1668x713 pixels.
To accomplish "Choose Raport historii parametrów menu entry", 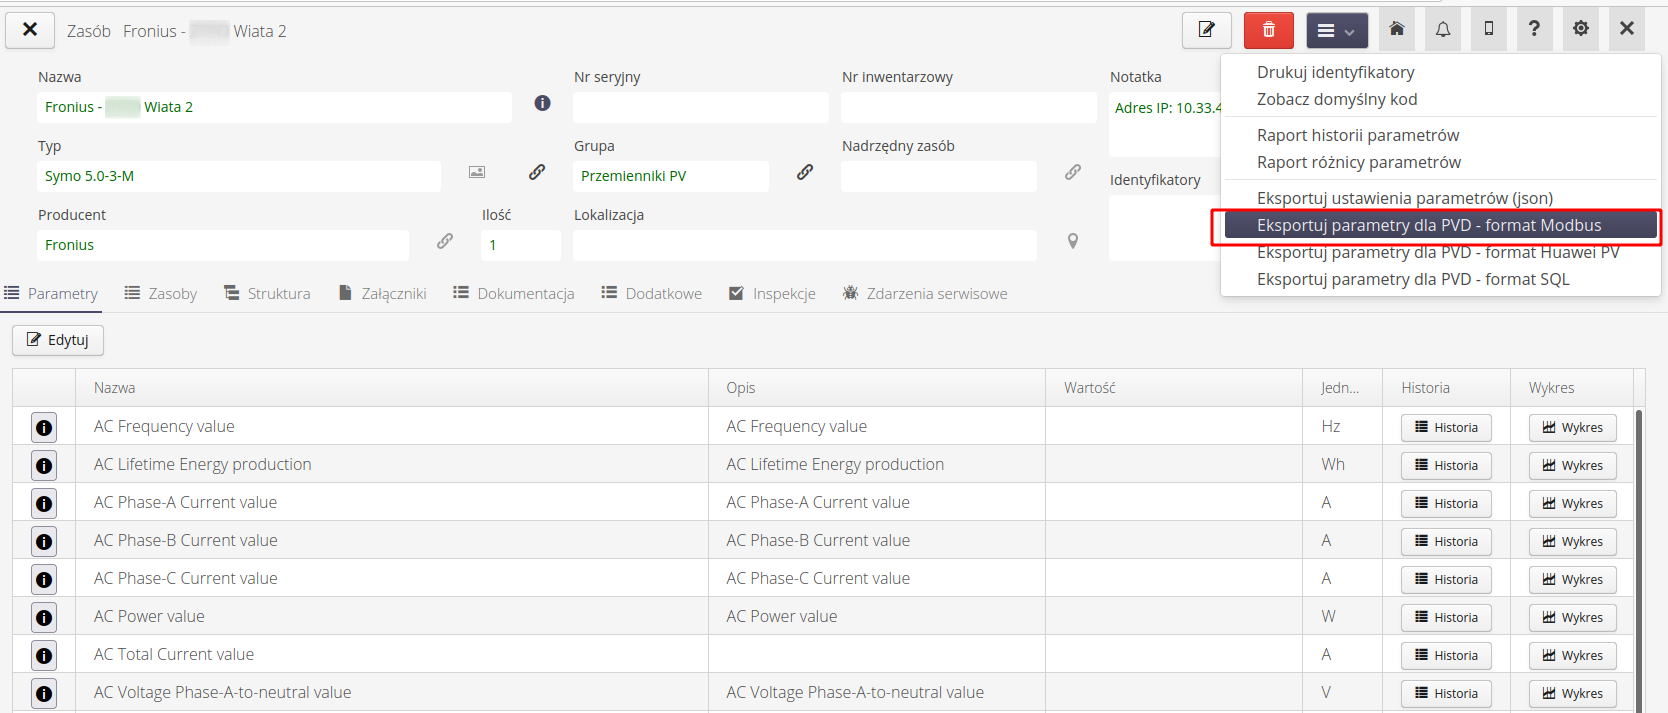I will 1357,135.
